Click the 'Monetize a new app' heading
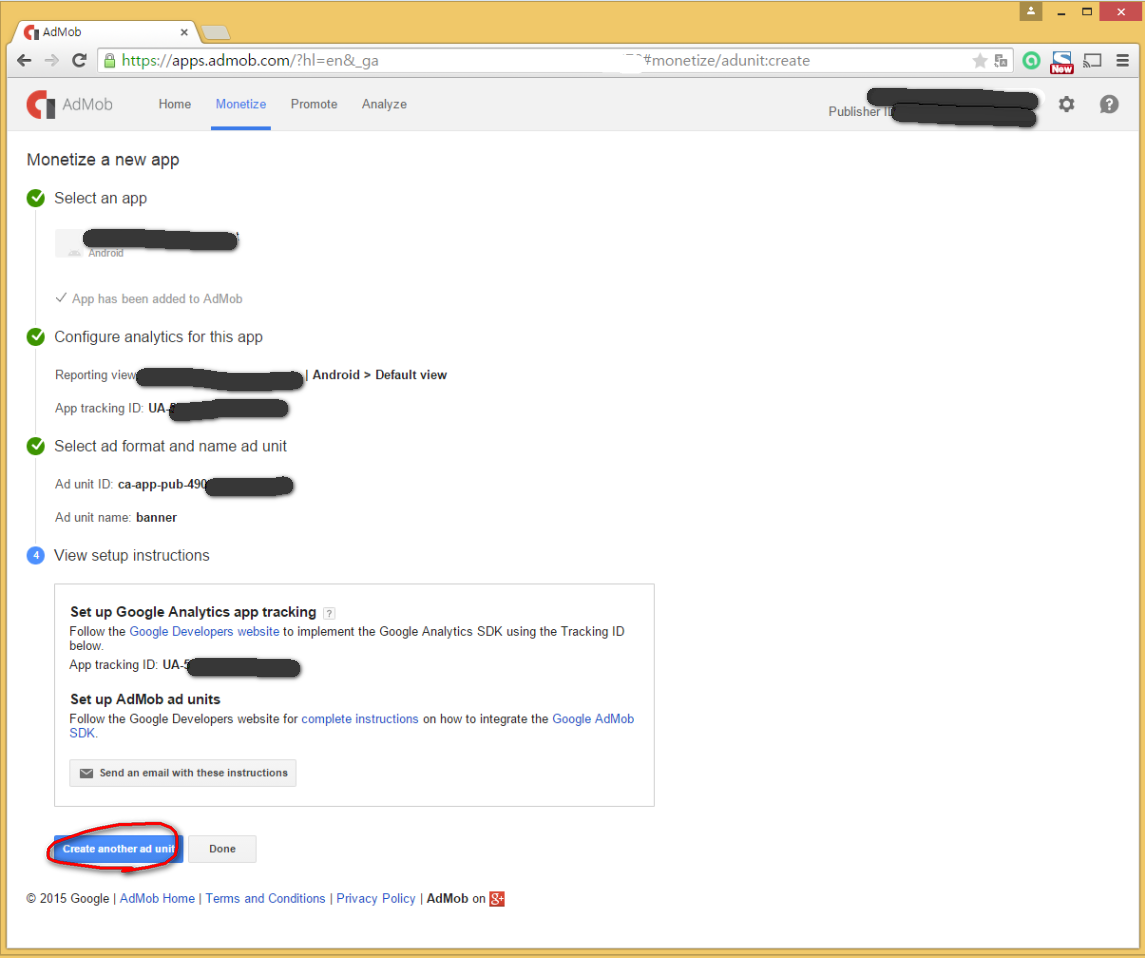This screenshot has height=958, width=1145. click(103, 160)
